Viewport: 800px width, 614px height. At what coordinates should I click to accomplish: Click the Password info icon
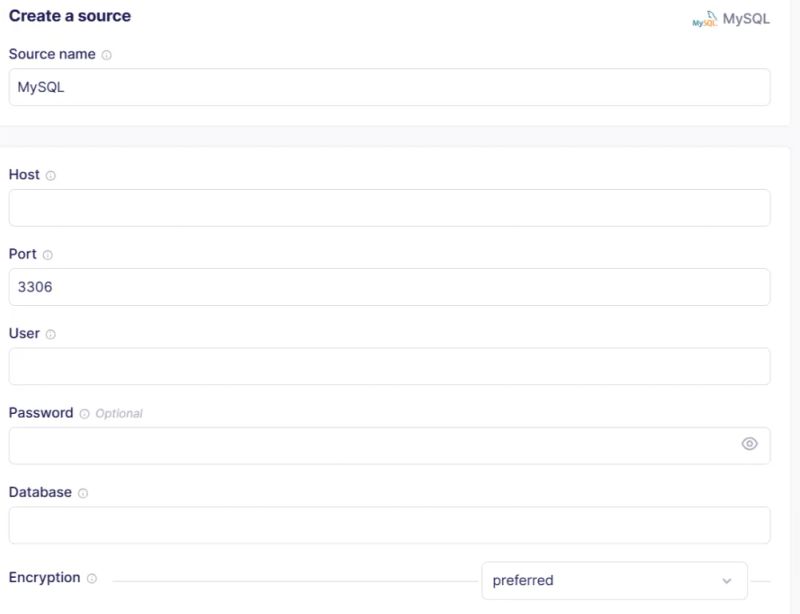pyautogui.click(x=85, y=414)
